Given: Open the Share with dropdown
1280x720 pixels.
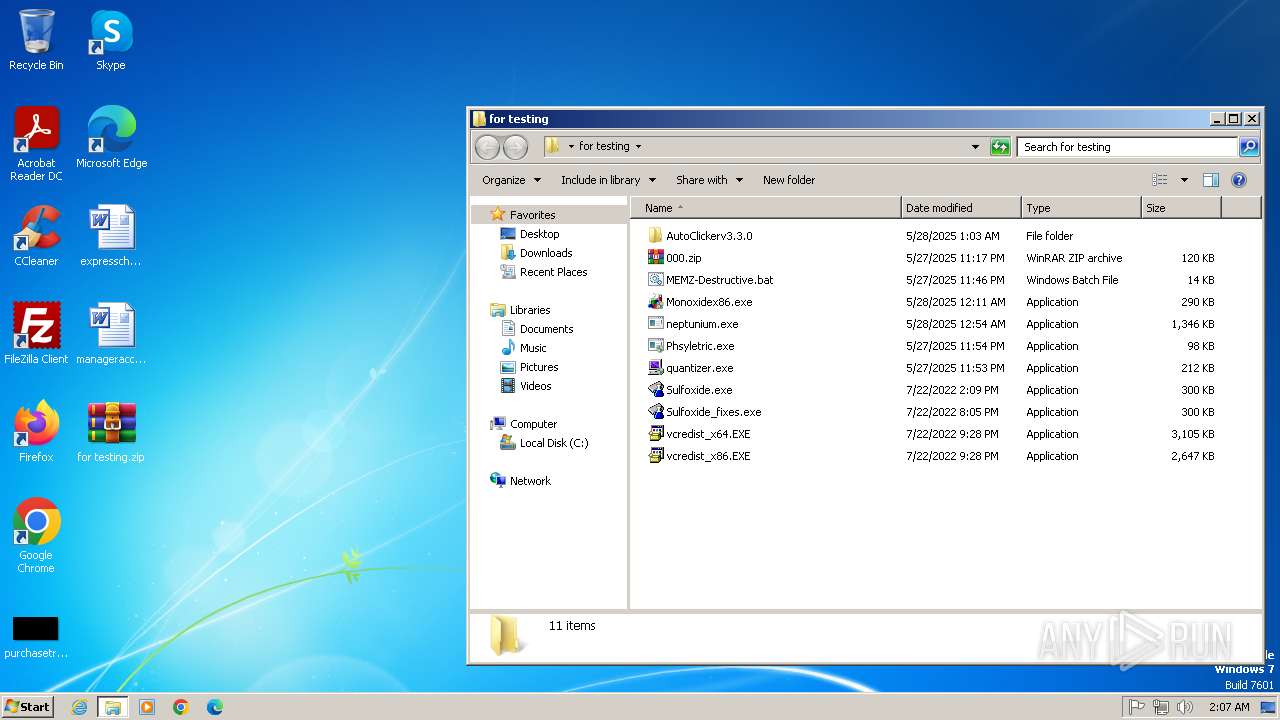Looking at the screenshot, I should tap(709, 180).
